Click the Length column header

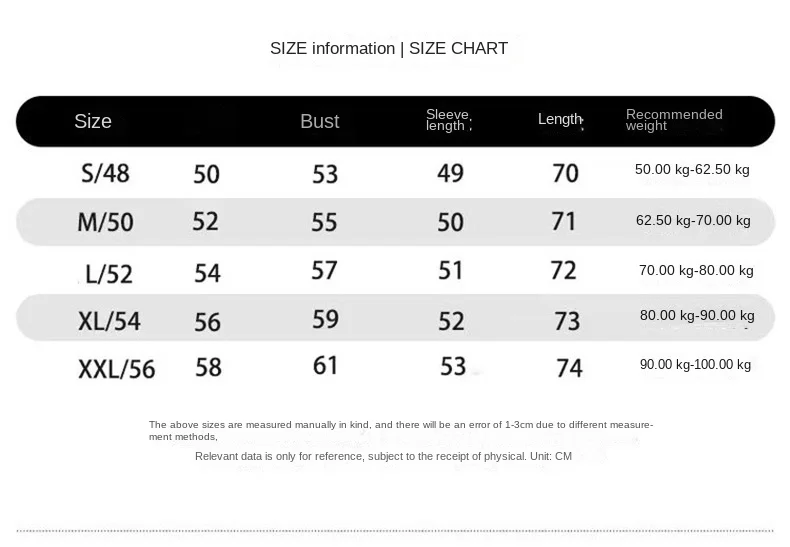point(560,120)
